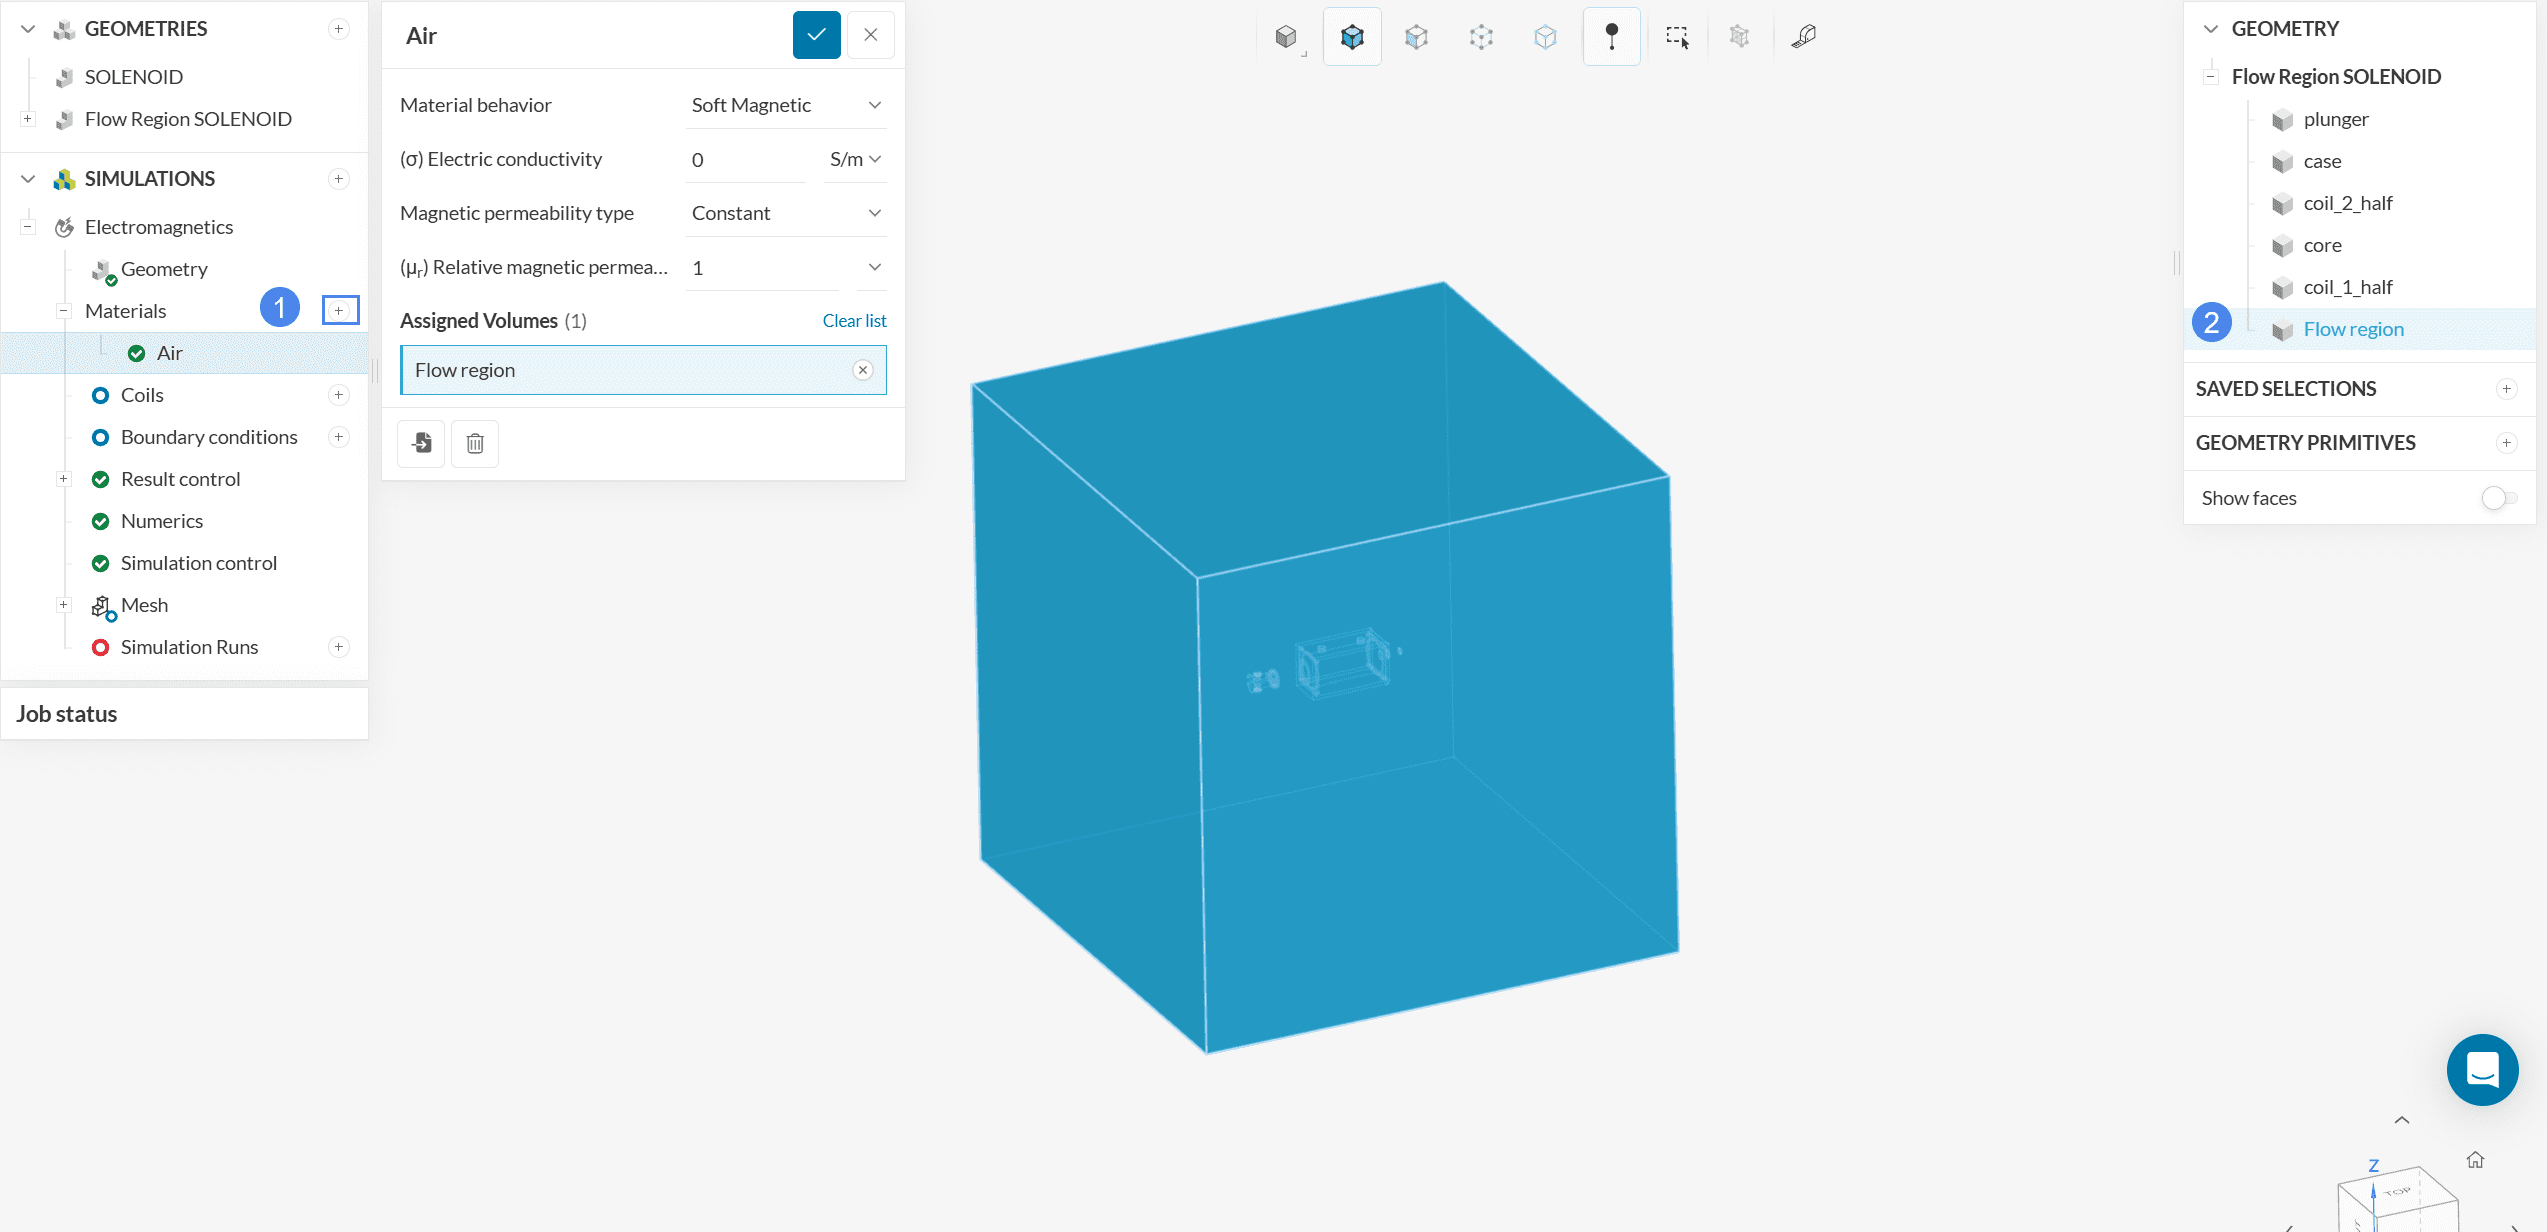2547x1232 pixels.
Task: Select the volume selection mode icon
Action: [x=1352, y=37]
